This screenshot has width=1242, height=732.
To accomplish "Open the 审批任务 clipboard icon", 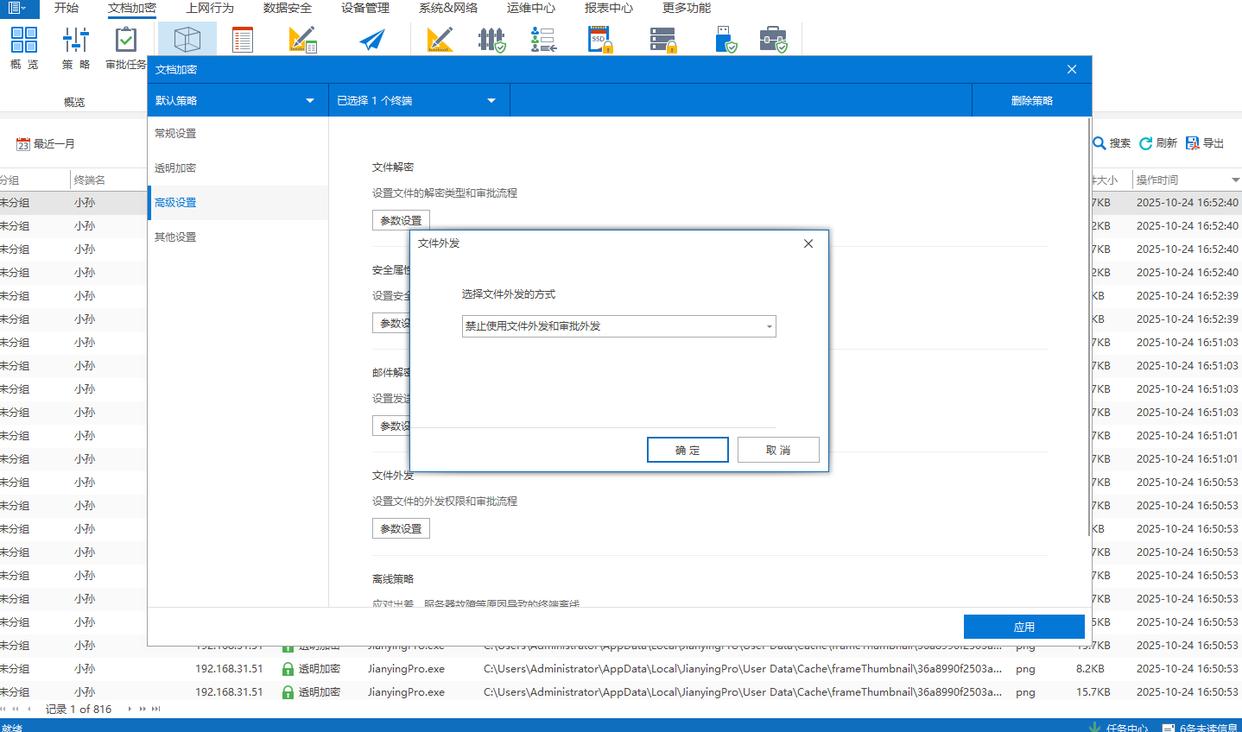I will (x=126, y=40).
